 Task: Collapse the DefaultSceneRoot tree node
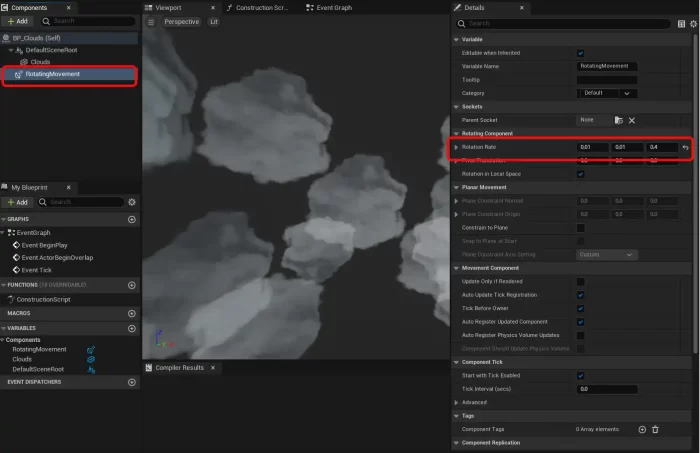coord(13,49)
